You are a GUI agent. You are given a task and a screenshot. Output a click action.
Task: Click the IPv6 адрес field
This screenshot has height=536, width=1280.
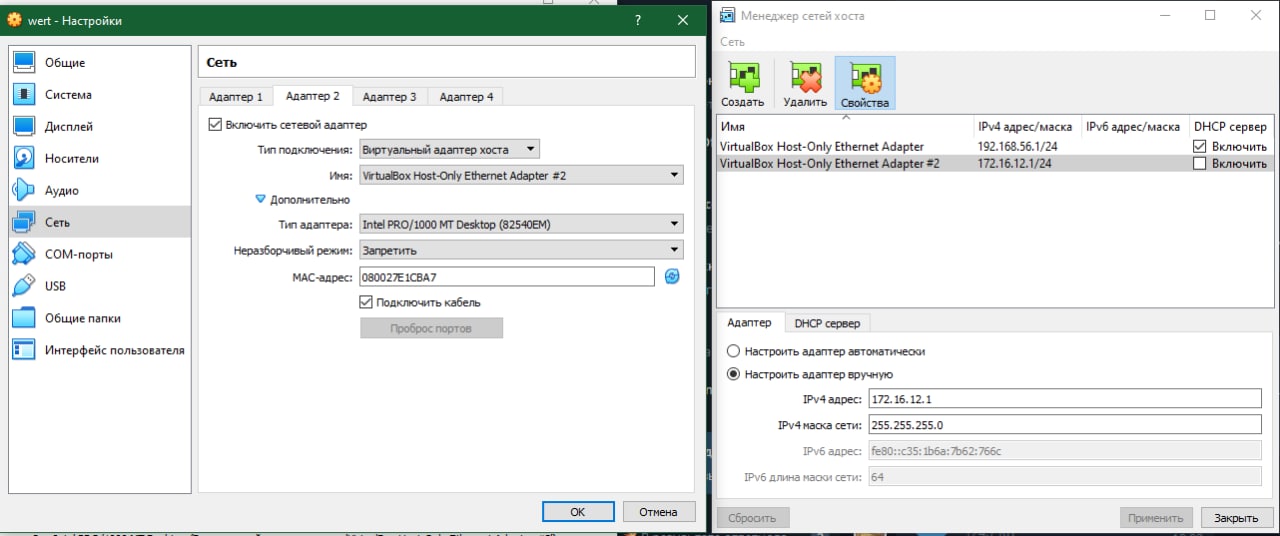[x=1065, y=451]
